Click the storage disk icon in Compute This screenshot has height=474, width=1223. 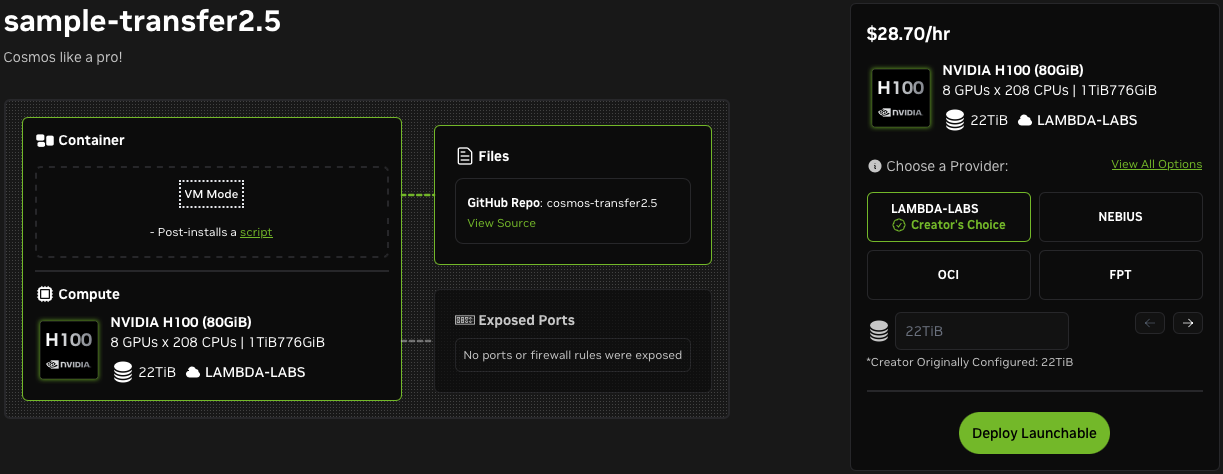pyautogui.click(x=123, y=373)
